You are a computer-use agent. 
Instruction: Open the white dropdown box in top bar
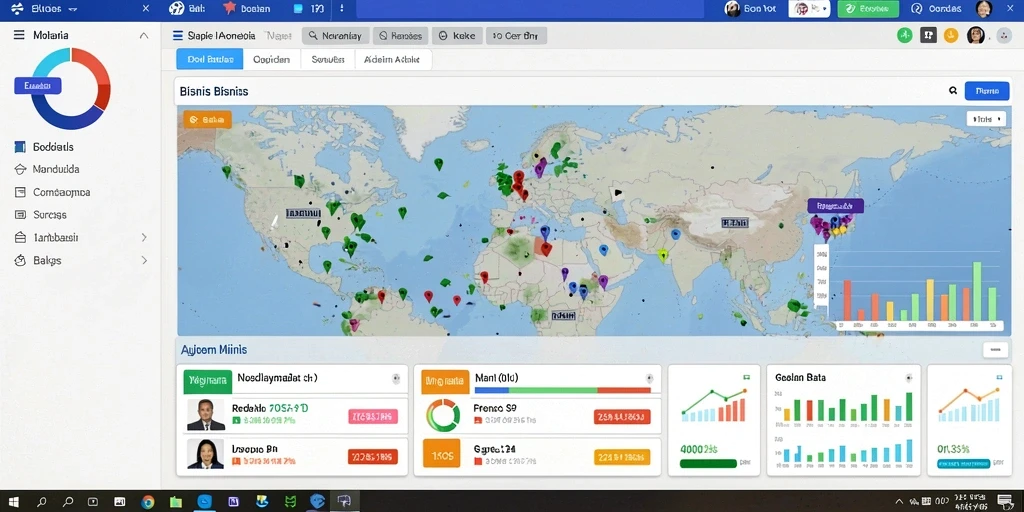tap(809, 8)
